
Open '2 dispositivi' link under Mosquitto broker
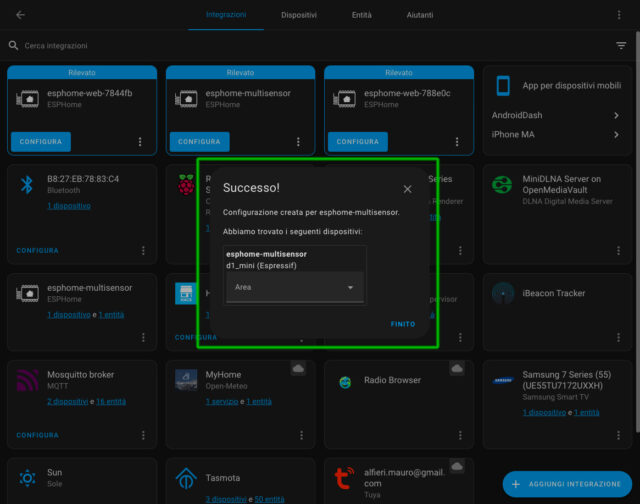coord(68,401)
